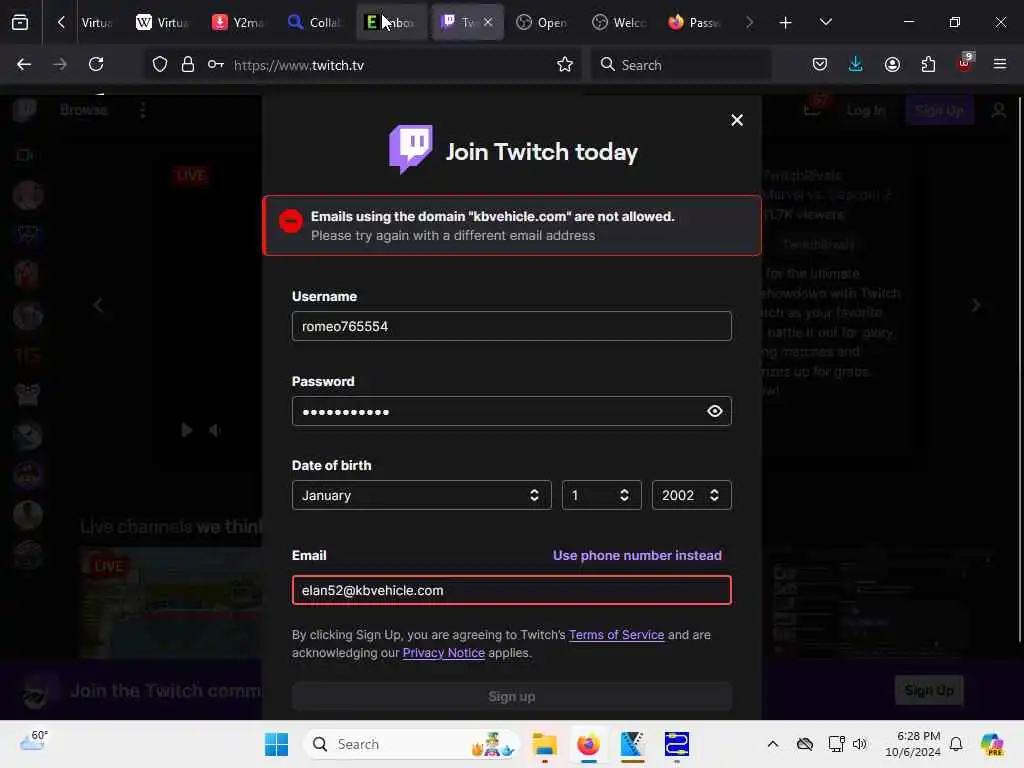The image size is (1024, 768).
Task: Open the Extensions puzzle icon
Action: click(x=928, y=65)
